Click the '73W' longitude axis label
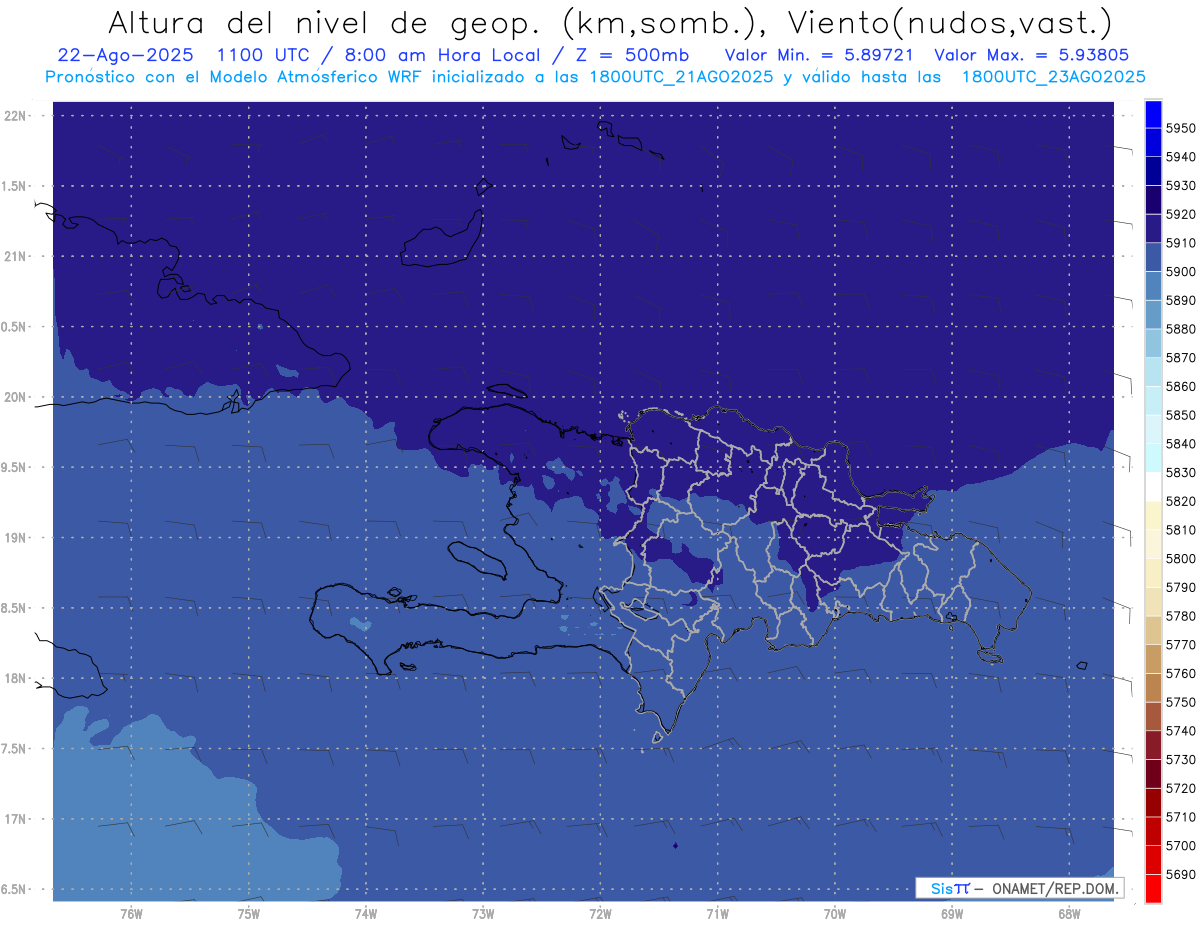This screenshot has height=927, width=1200. click(x=482, y=914)
